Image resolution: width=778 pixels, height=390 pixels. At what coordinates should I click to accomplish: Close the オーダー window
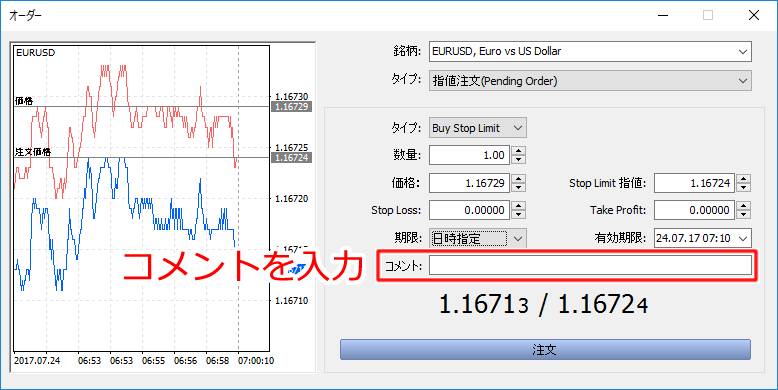(x=754, y=15)
